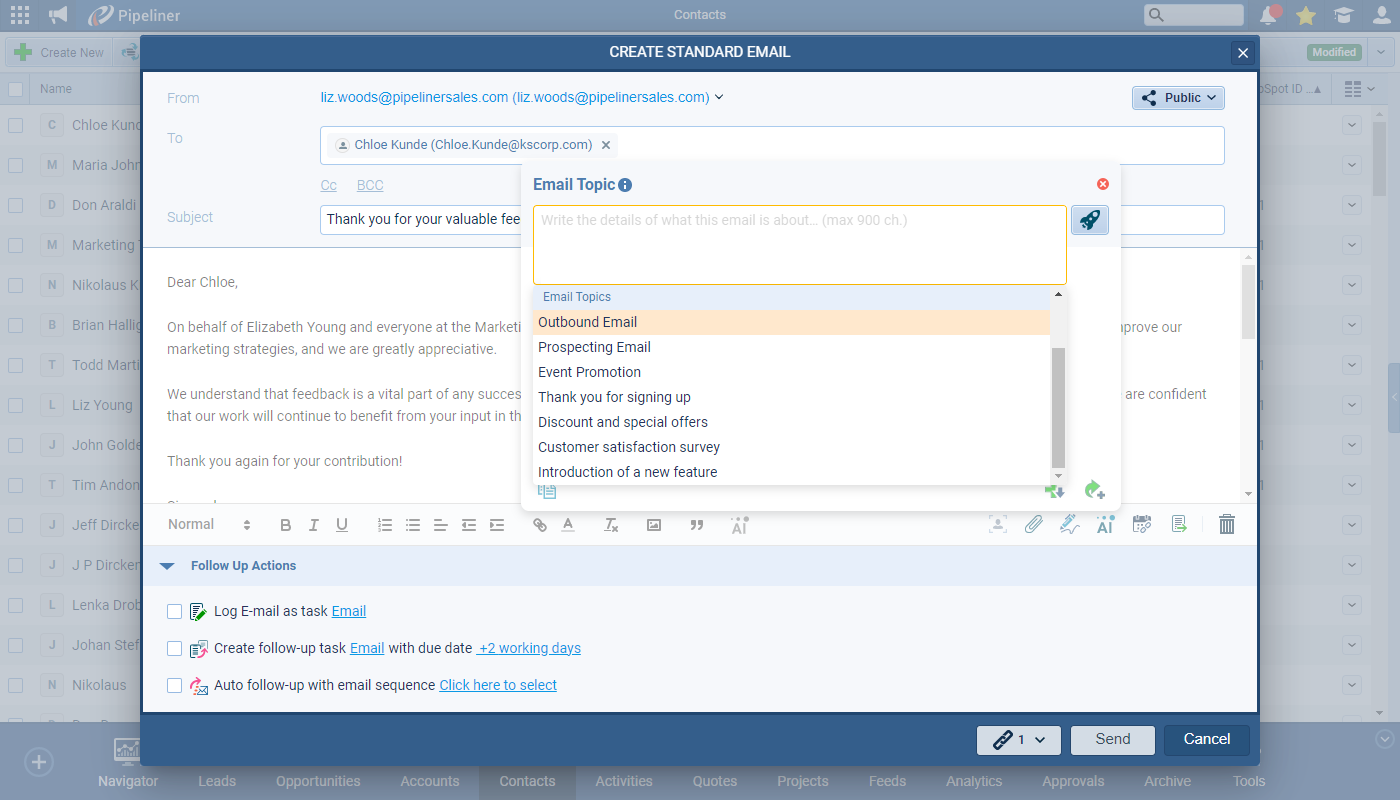Enable Log E-mail as task checkbox
This screenshot has width=1400, height=800.
click(x=175, y=611)
